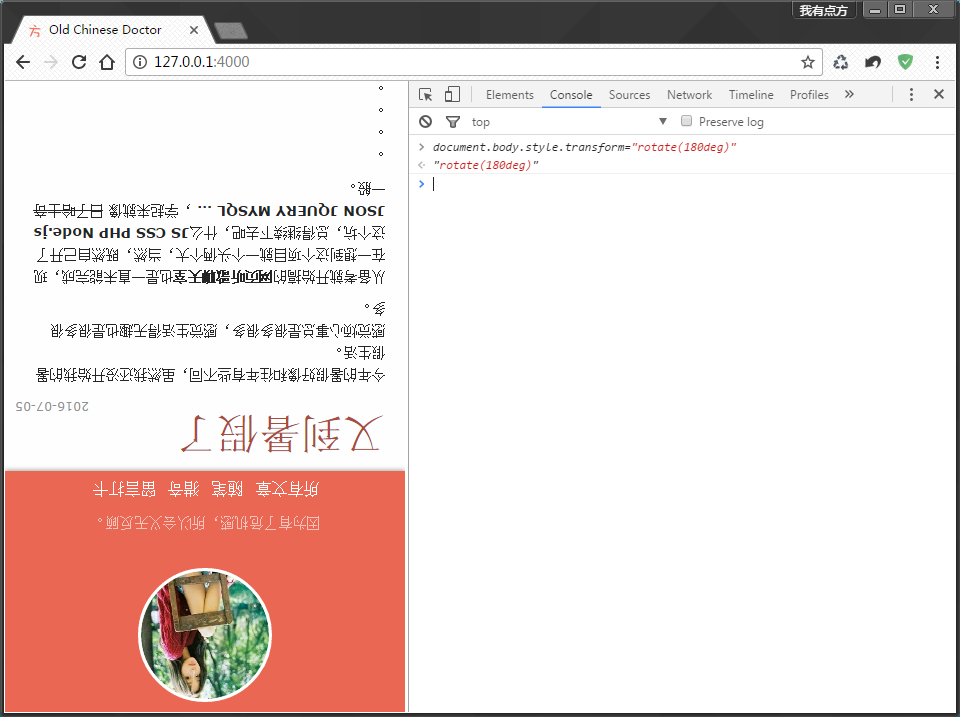Expand more DevTools tabs chevron
This screenshot has height=717, width=960.
(x=849, y=95)
